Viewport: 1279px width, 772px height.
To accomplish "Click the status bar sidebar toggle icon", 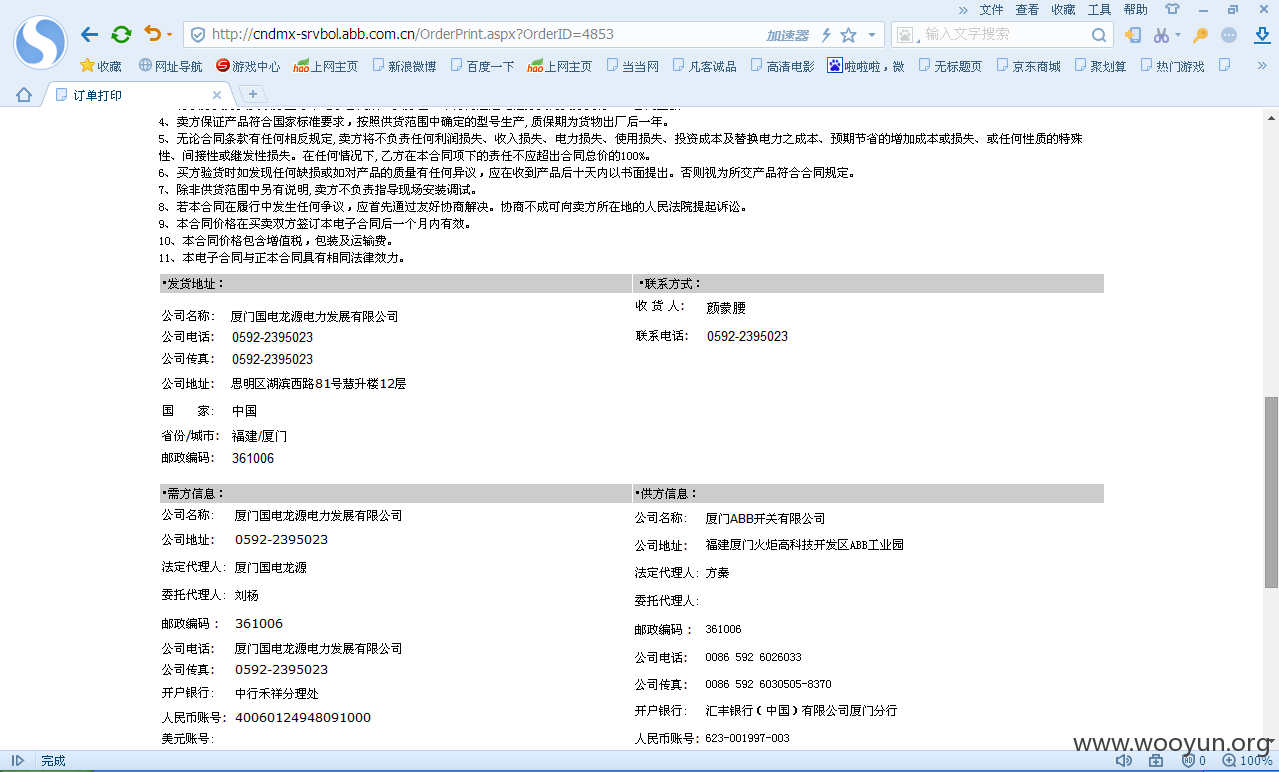I will [18, 761].
